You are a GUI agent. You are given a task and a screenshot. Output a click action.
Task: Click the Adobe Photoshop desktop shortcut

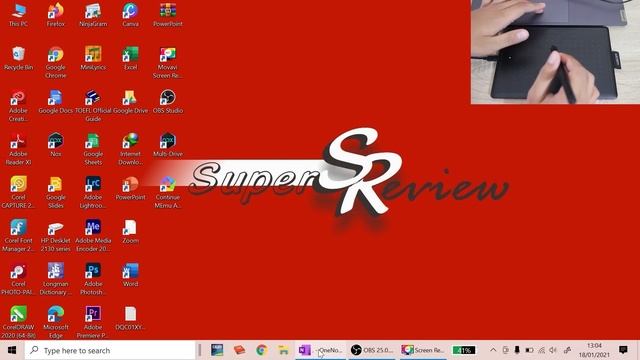tap(93, 279)
